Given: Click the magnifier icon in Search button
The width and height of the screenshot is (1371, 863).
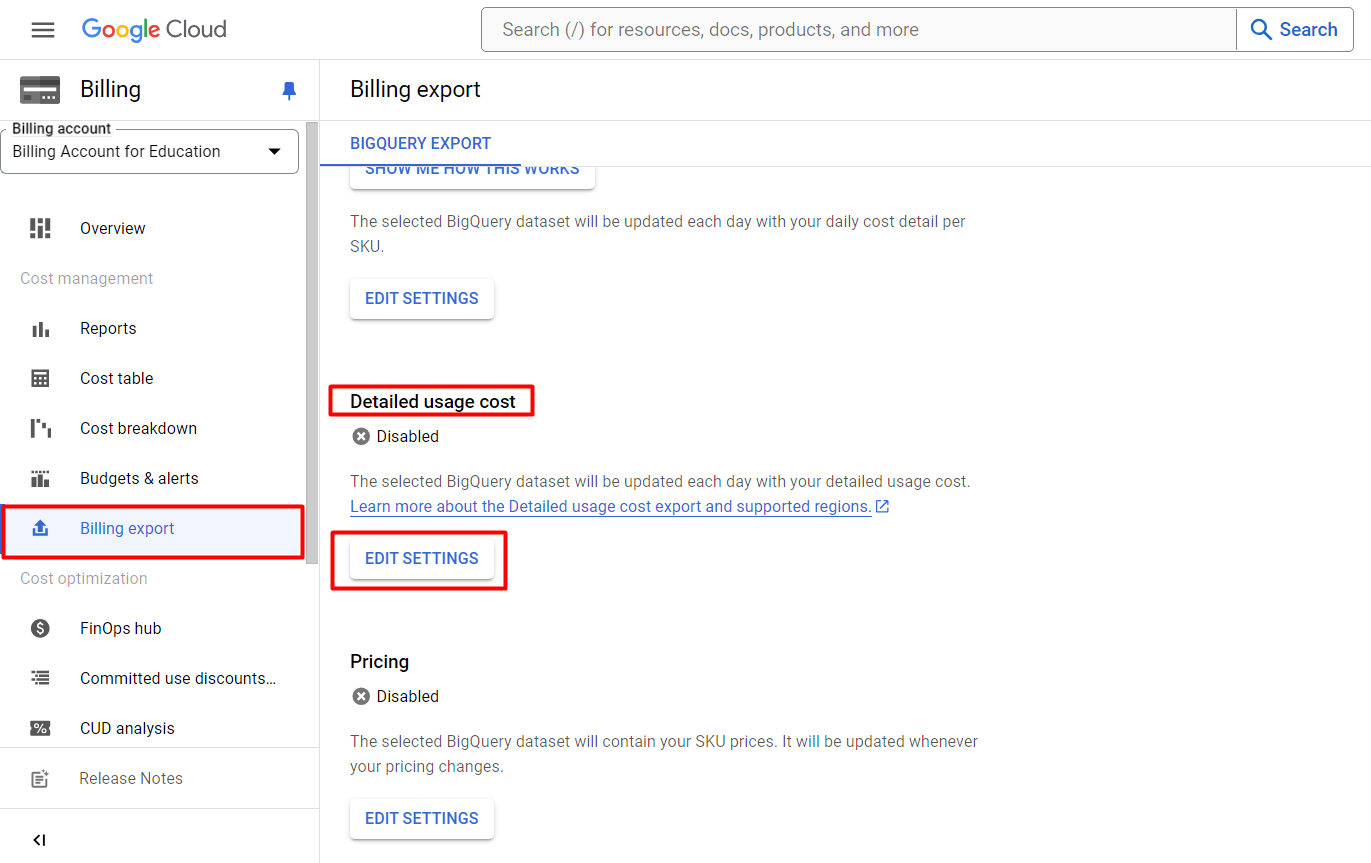Looking at the screenshot, I should point(1261,30).
